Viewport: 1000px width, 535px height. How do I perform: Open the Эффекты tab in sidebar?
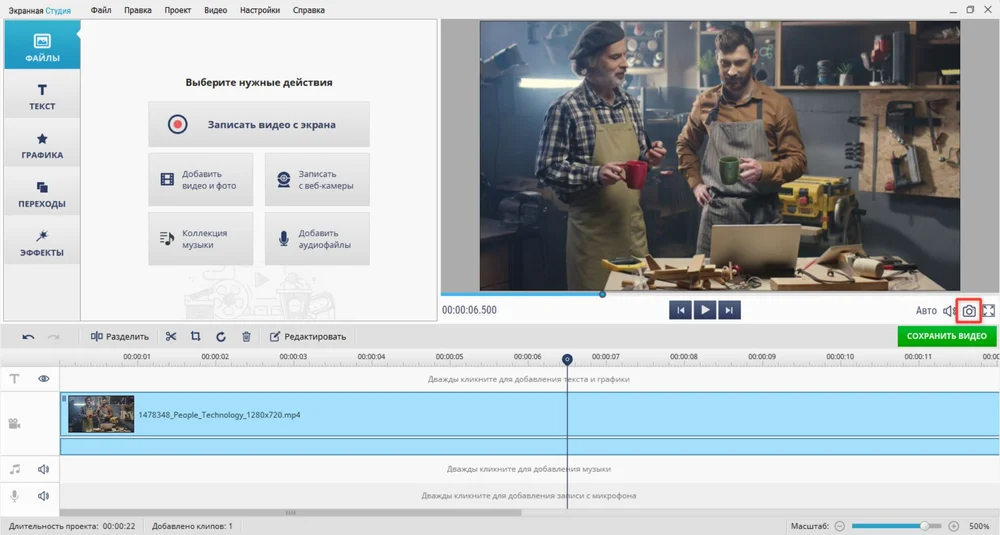pos(42,243)
